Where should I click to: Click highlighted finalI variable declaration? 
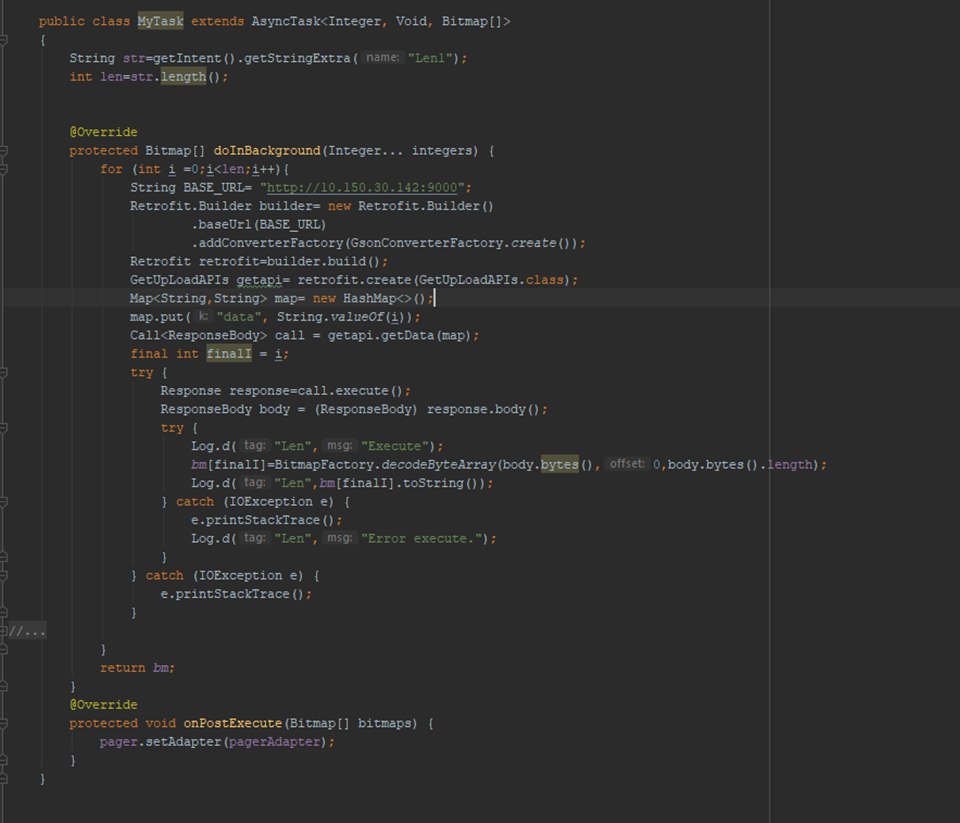coord(229,354)
